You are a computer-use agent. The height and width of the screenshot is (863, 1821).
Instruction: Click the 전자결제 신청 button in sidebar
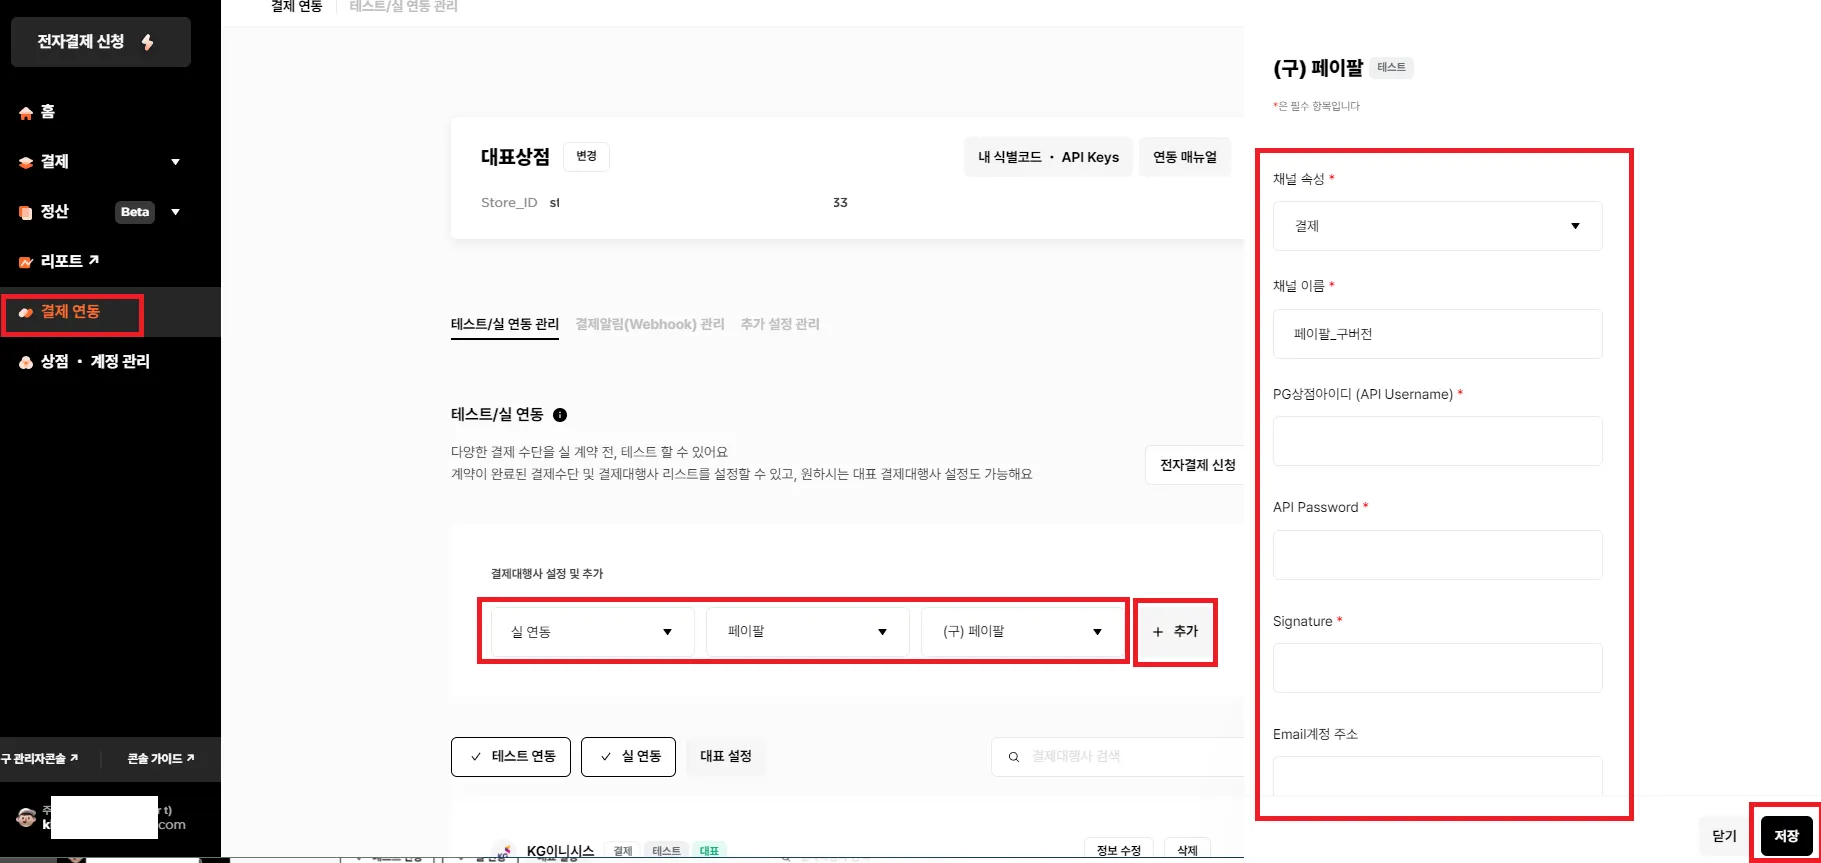pos(101,42)
